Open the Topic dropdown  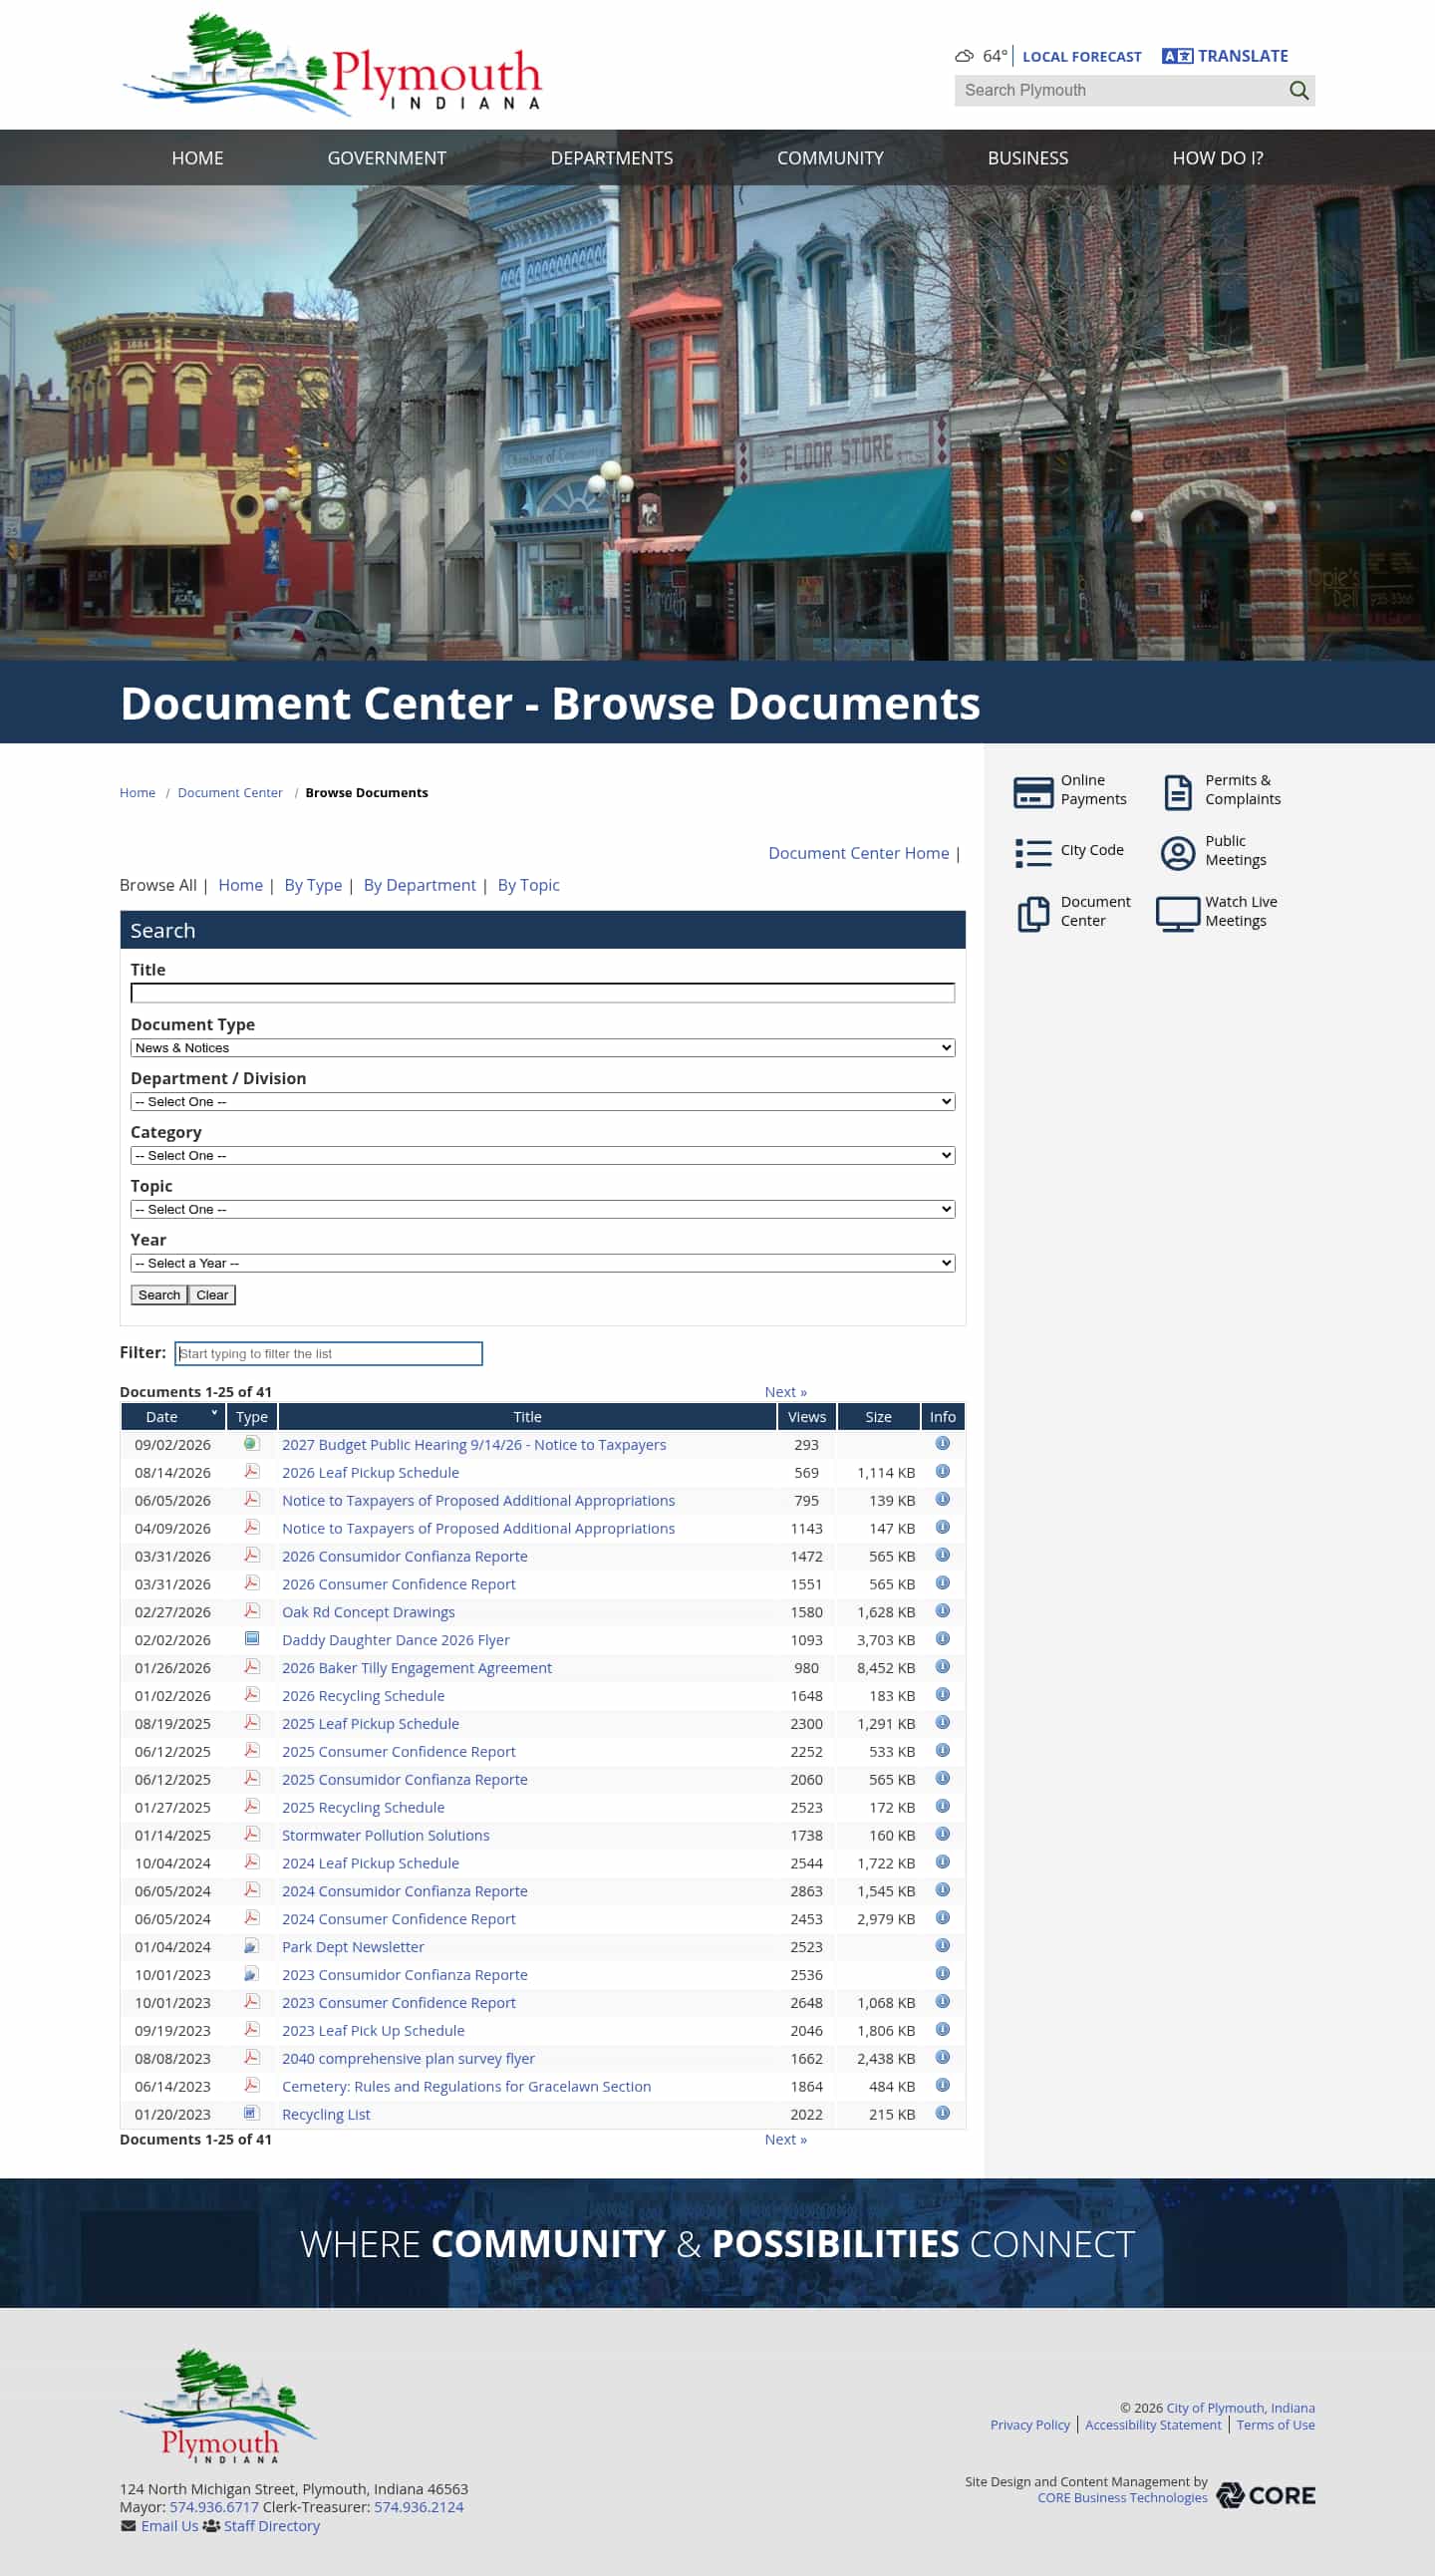[x=543, y=1209]
